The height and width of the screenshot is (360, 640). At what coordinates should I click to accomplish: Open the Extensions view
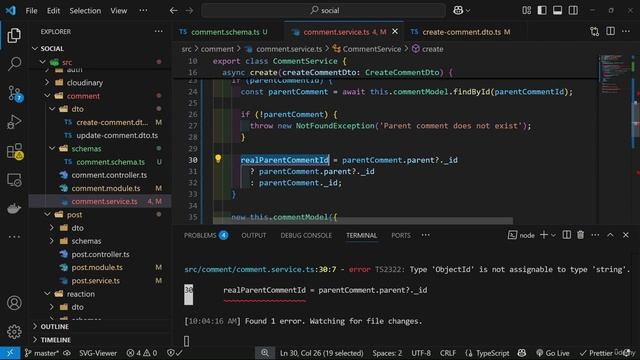pos(14,151)
